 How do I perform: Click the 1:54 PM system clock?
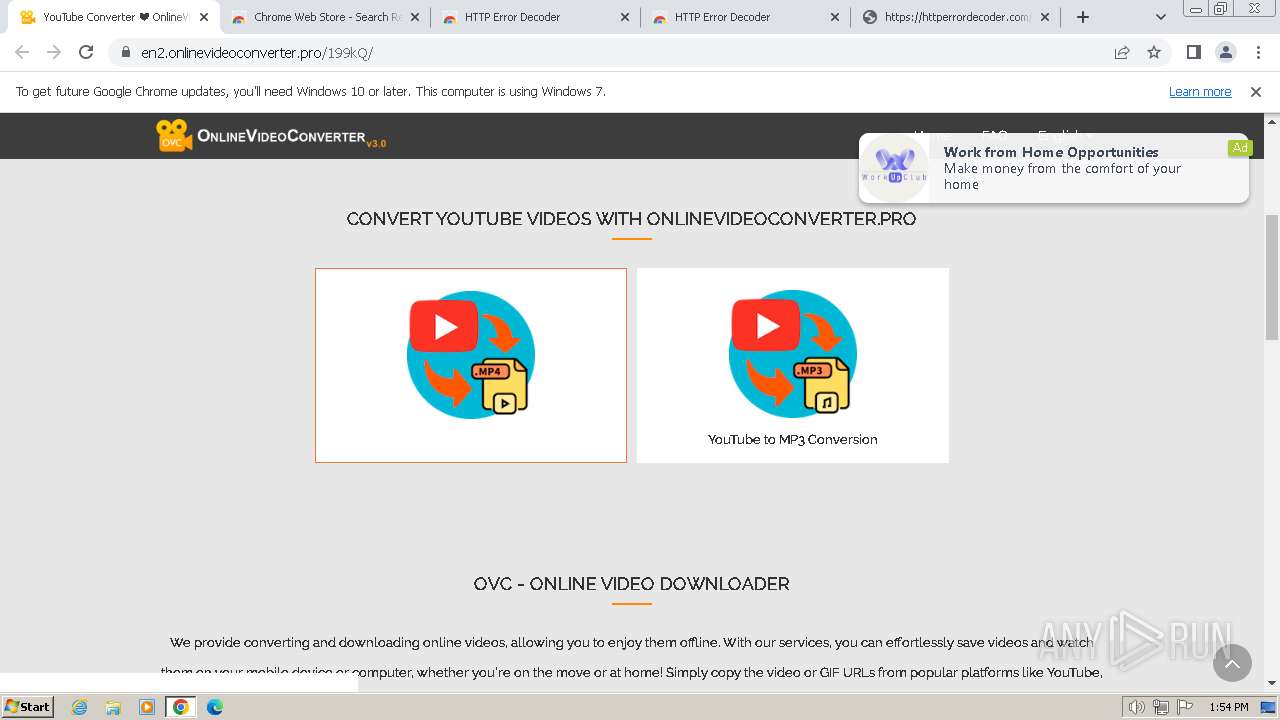pos(1228,707)
